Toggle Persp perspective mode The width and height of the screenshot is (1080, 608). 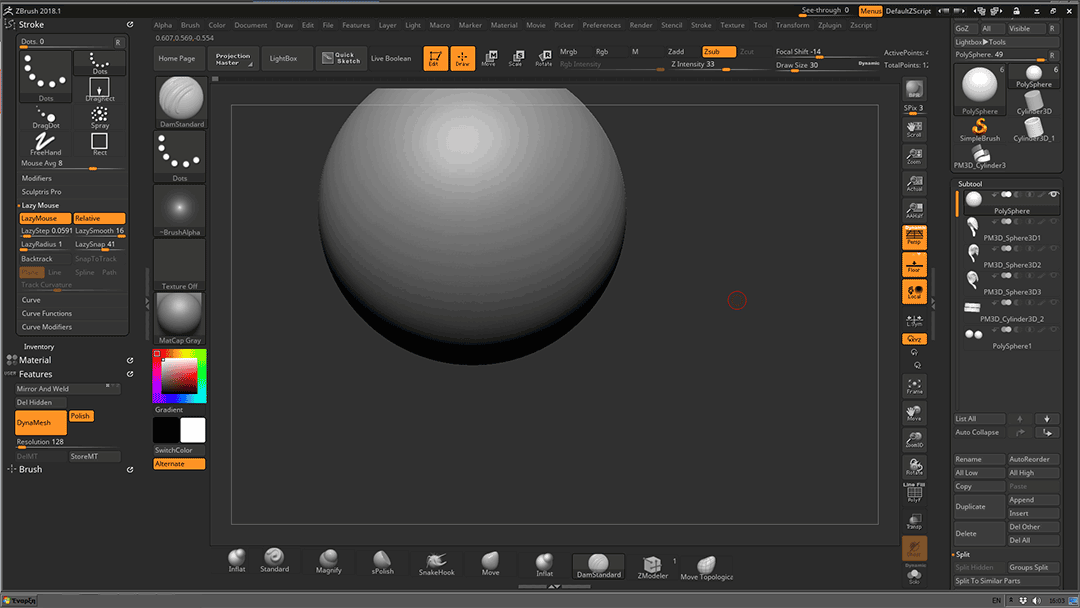point(914,237)
